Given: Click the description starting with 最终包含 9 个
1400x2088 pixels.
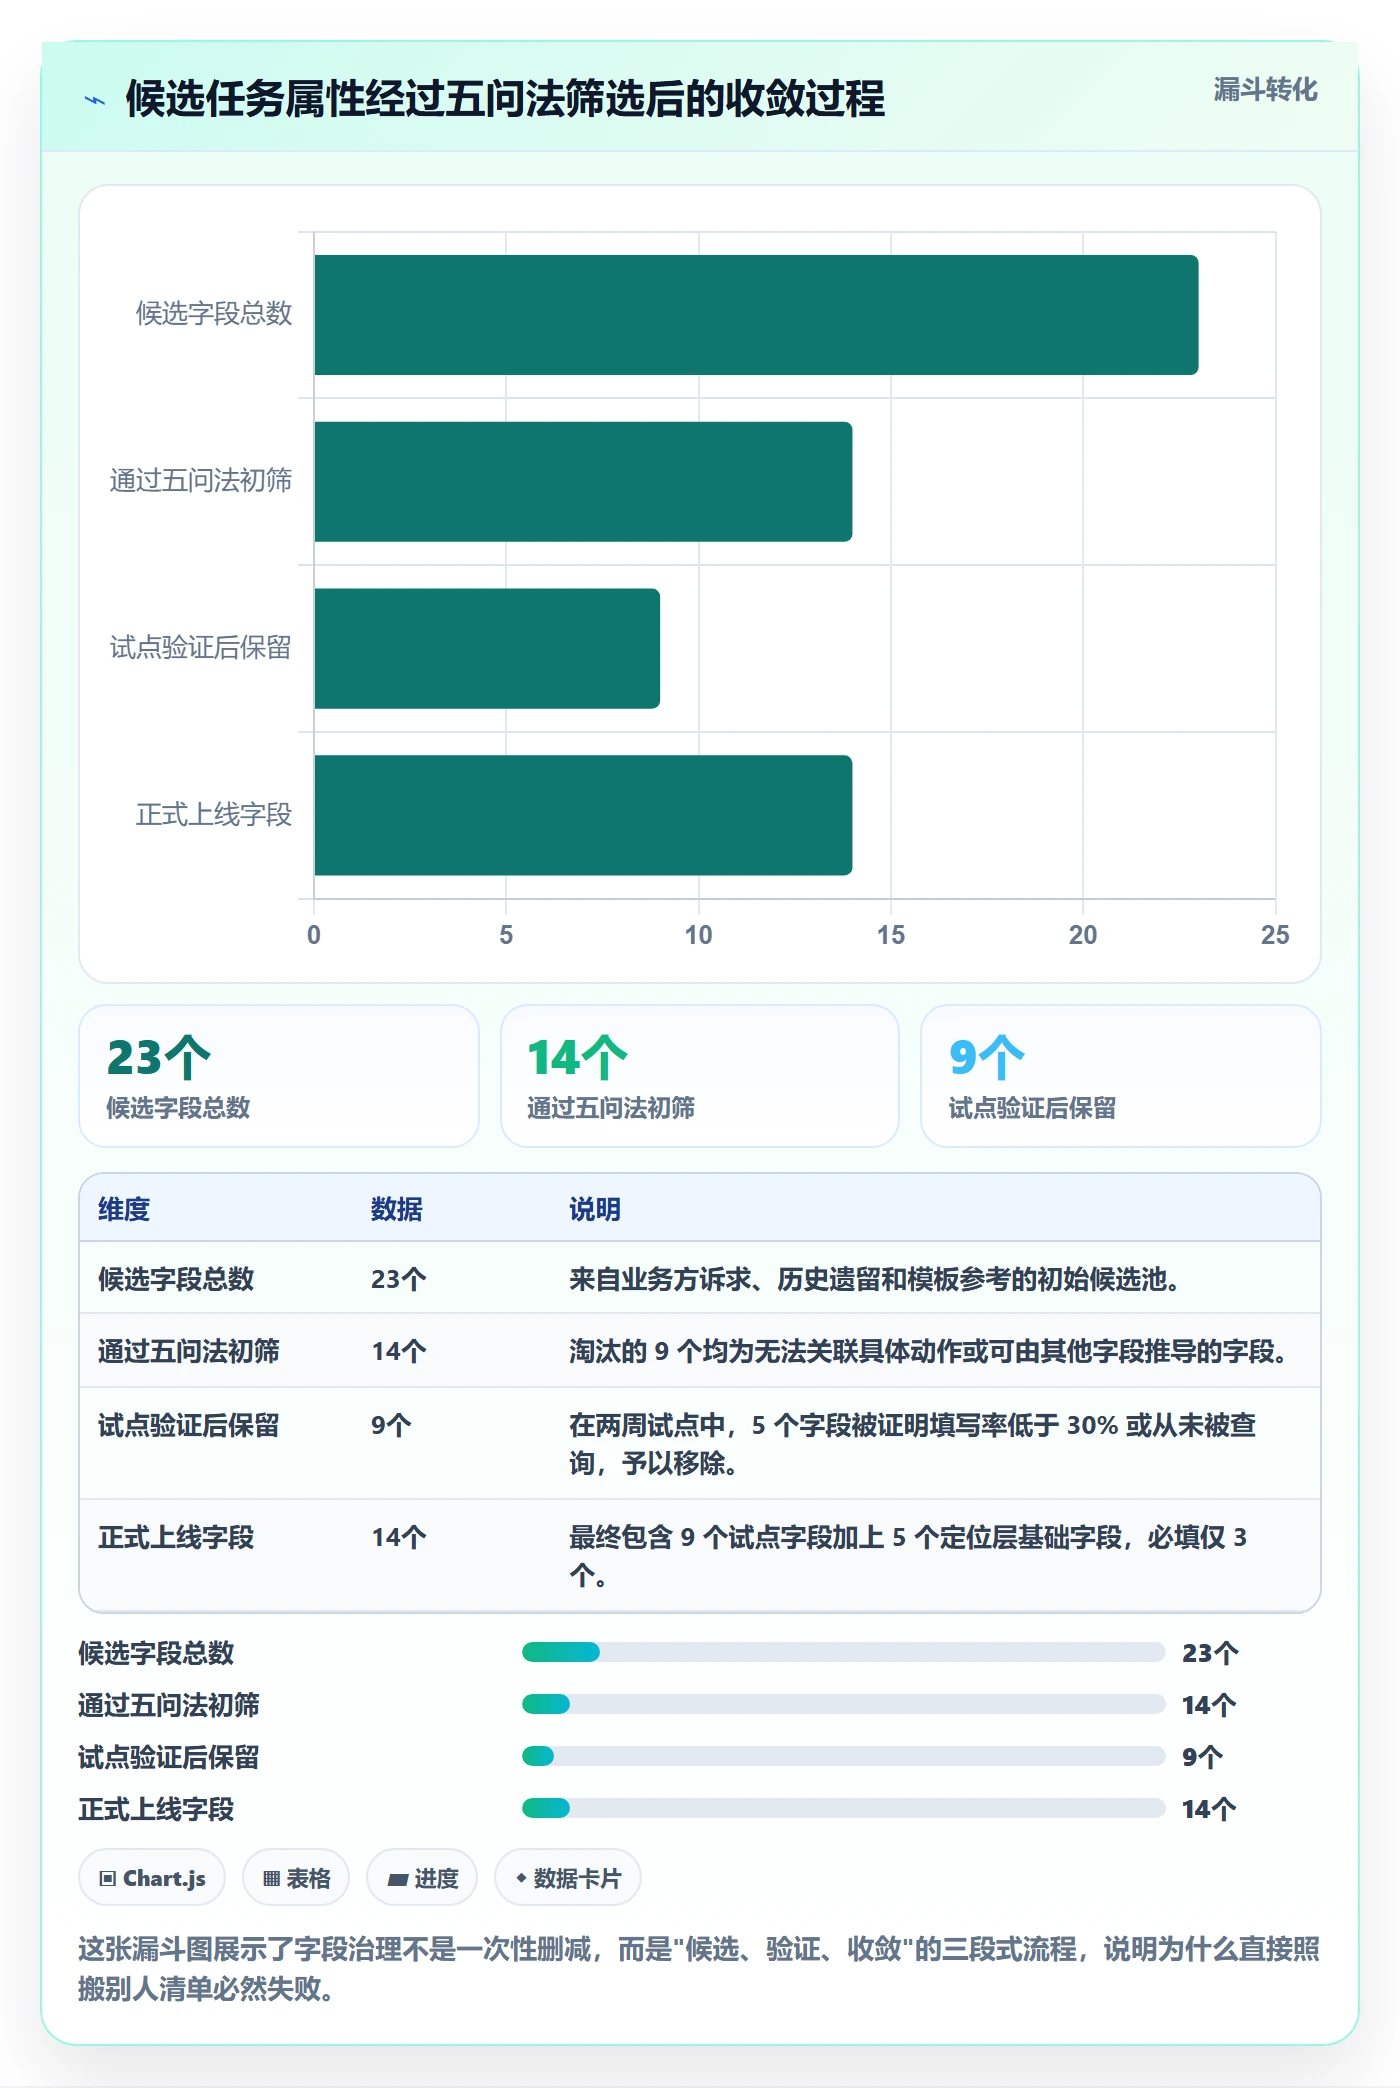Looking at the screenshot, I should tap(908, 1556).
